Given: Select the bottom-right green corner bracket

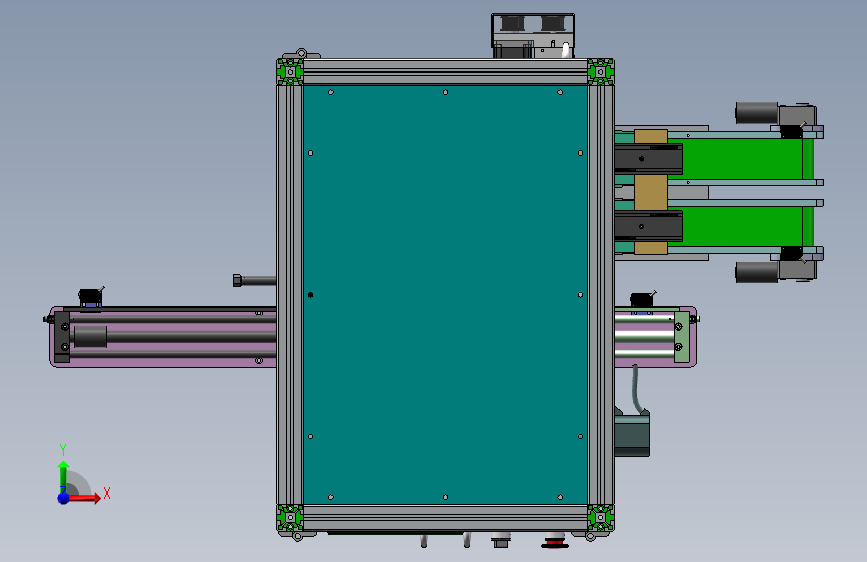Looking at the screenshot, I should [x=600, y=518].
